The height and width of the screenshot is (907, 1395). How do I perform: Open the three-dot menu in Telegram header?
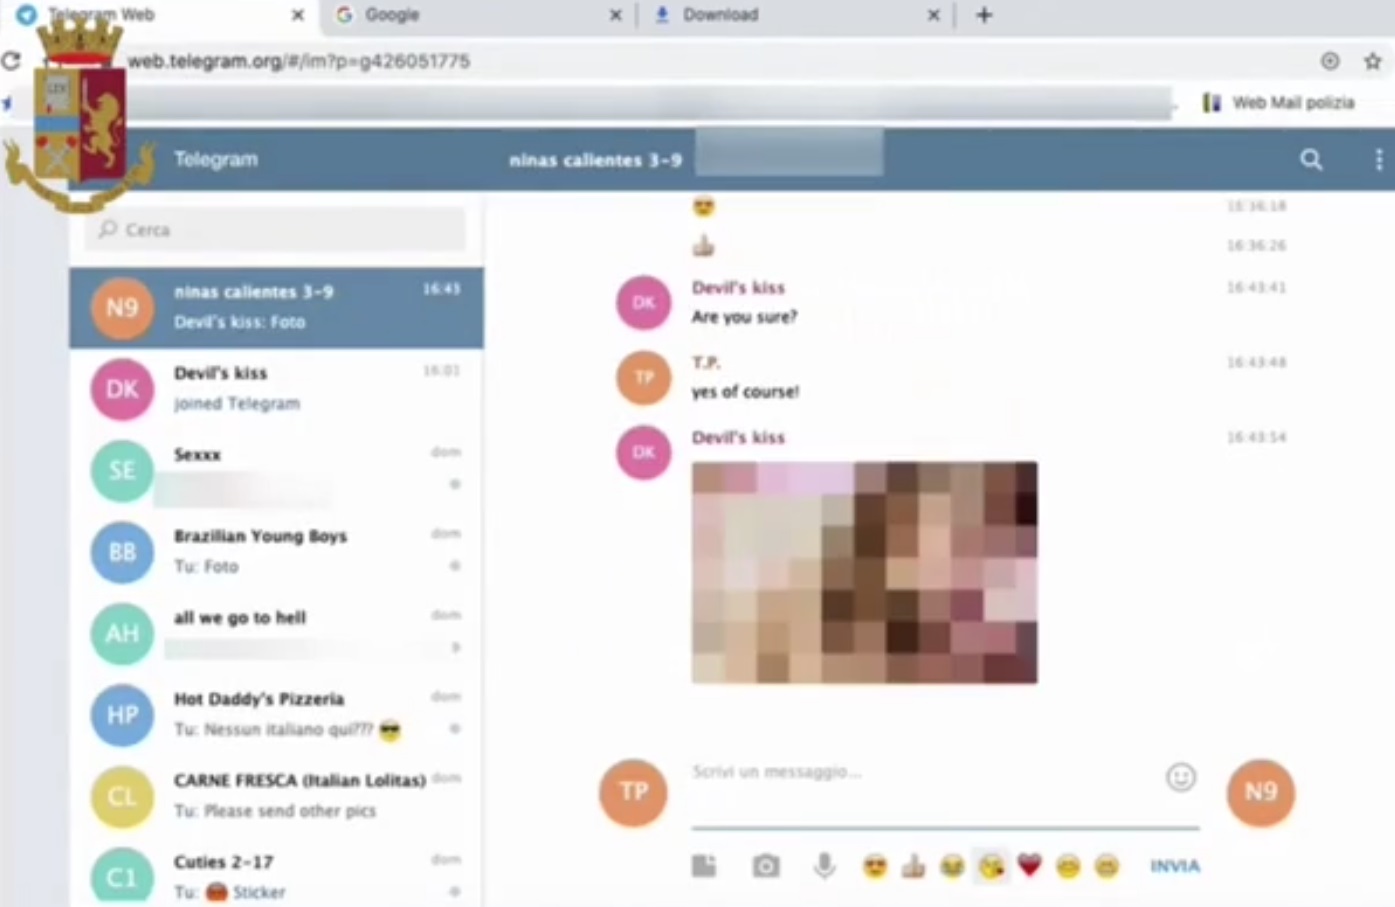(x=1378, y=160)
